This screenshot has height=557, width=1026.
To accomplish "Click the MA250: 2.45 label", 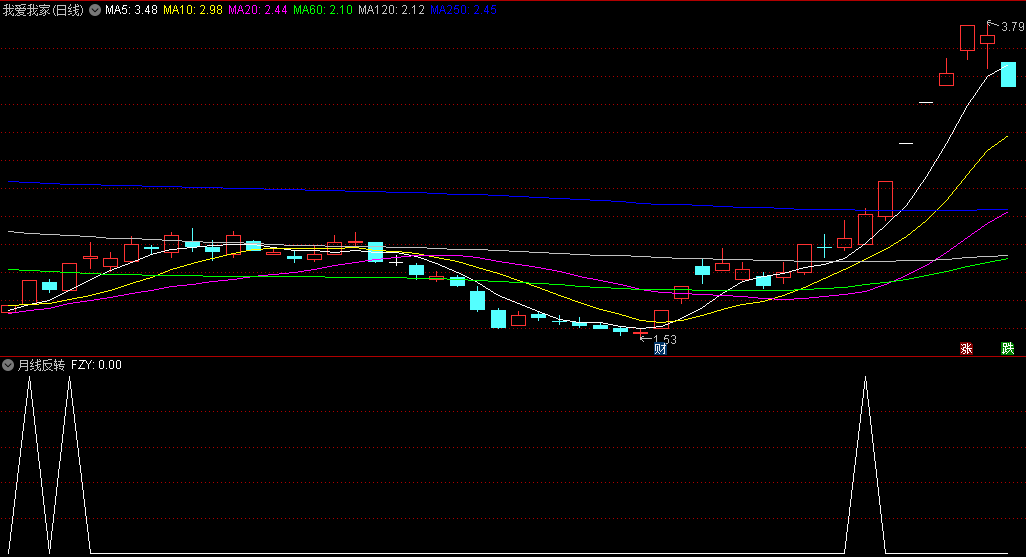I will (x=463, y=10).
